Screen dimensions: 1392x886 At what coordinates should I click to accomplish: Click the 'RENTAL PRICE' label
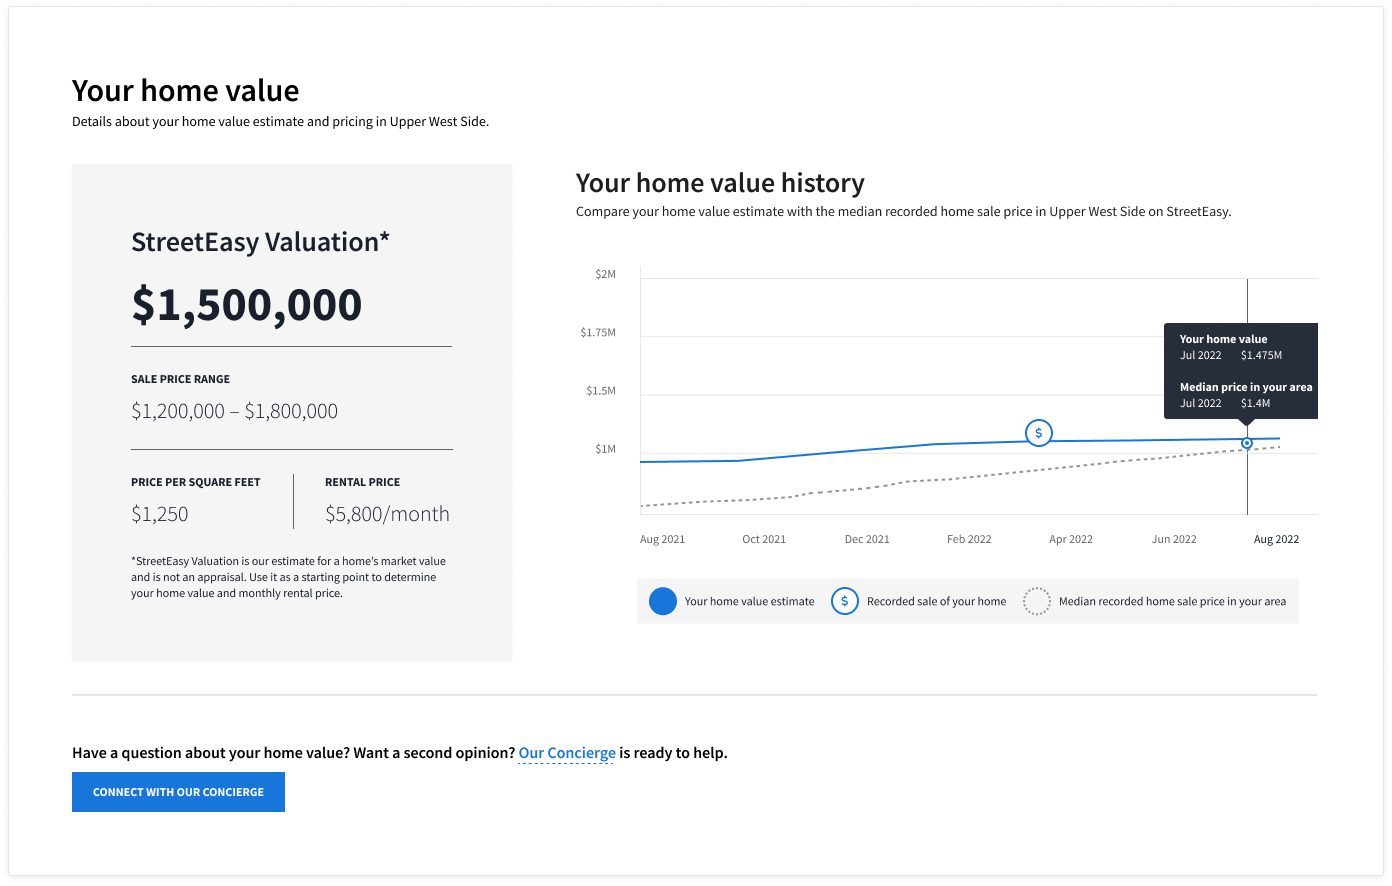click(362, 482)
